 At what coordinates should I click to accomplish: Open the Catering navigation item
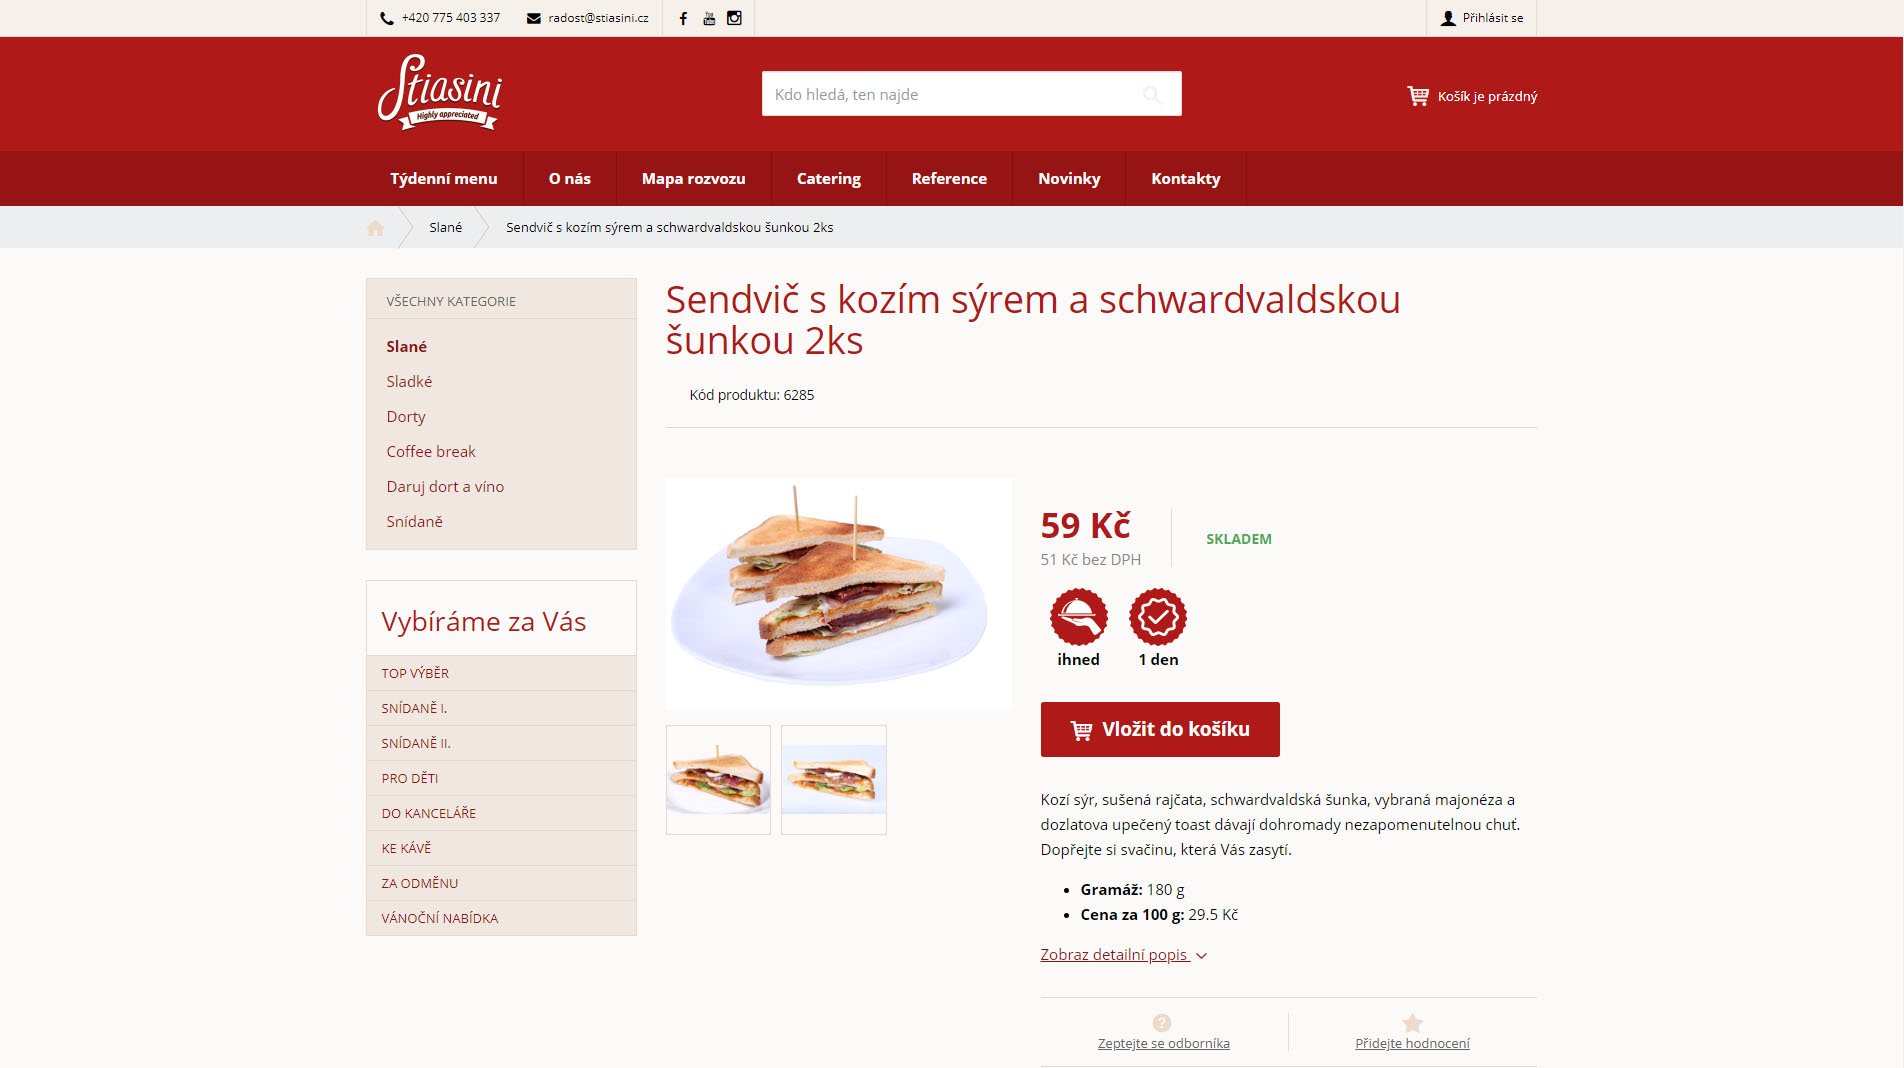pos(828,179)
